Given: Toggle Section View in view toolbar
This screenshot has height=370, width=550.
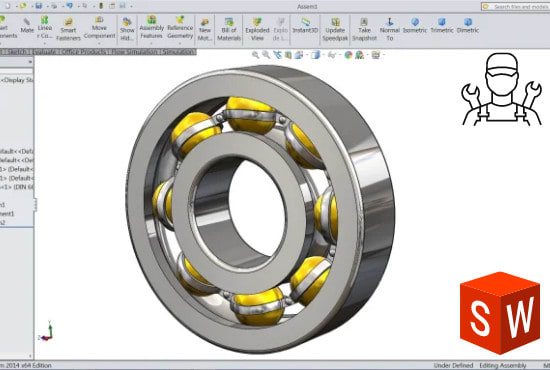Looking at the screenshot, I should tap(288, 55).
